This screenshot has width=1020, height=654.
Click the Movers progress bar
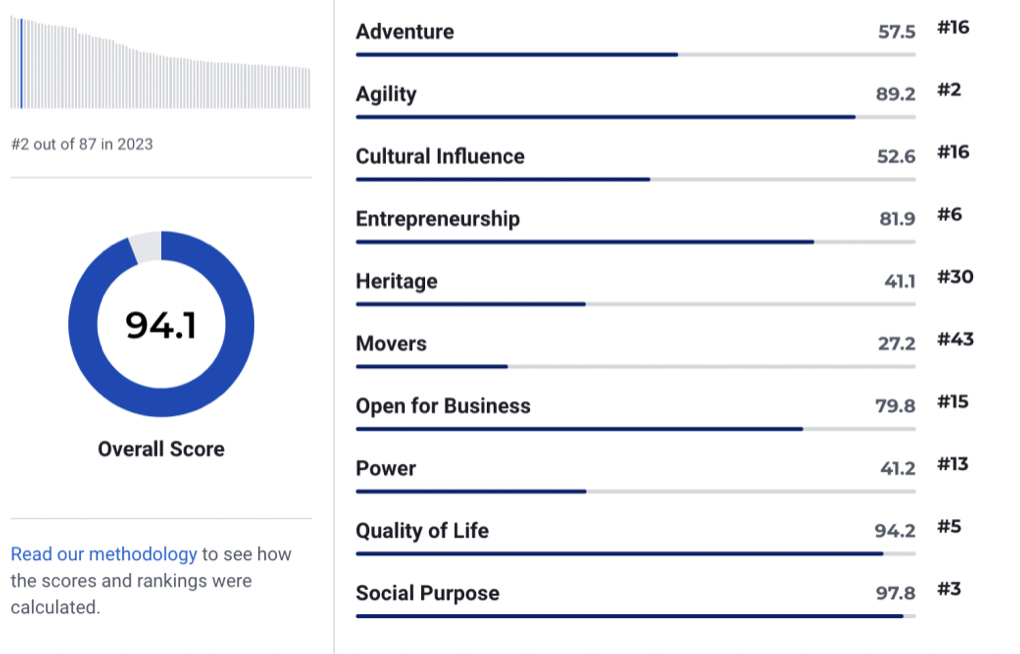tap(635, 367)
